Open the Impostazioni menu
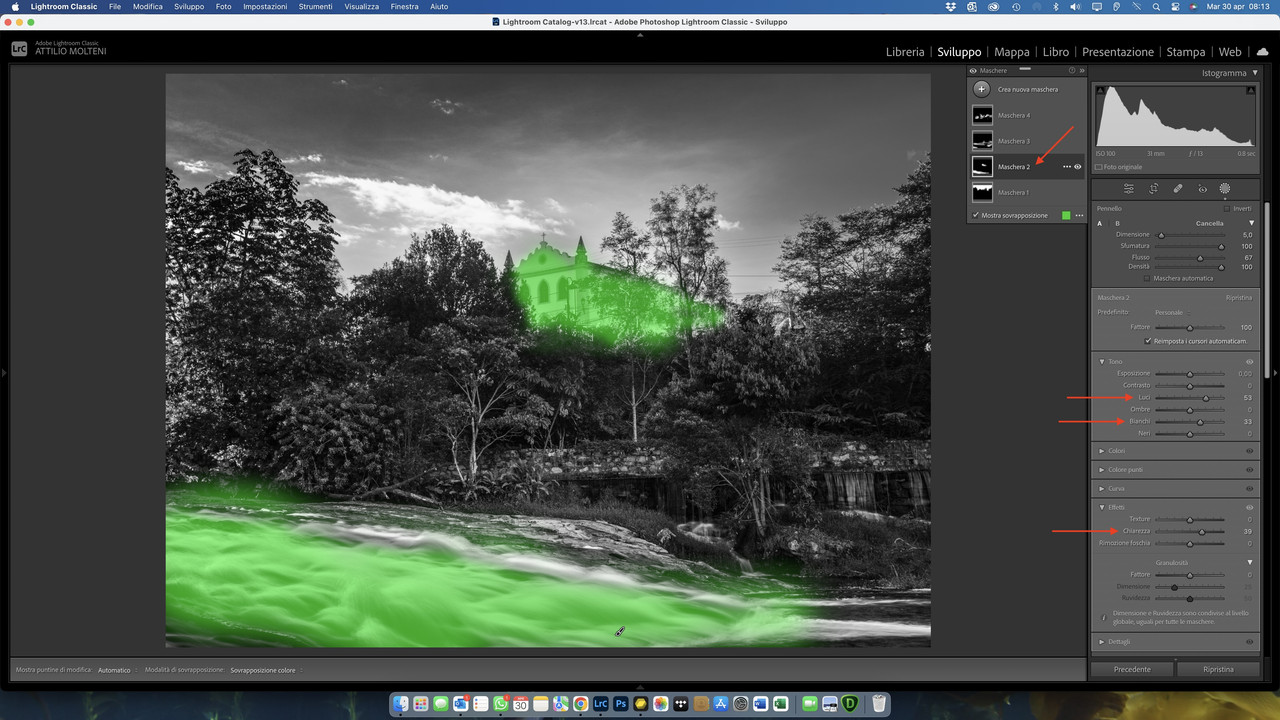This screenshot has height=720, width=1280. [265, 6]
